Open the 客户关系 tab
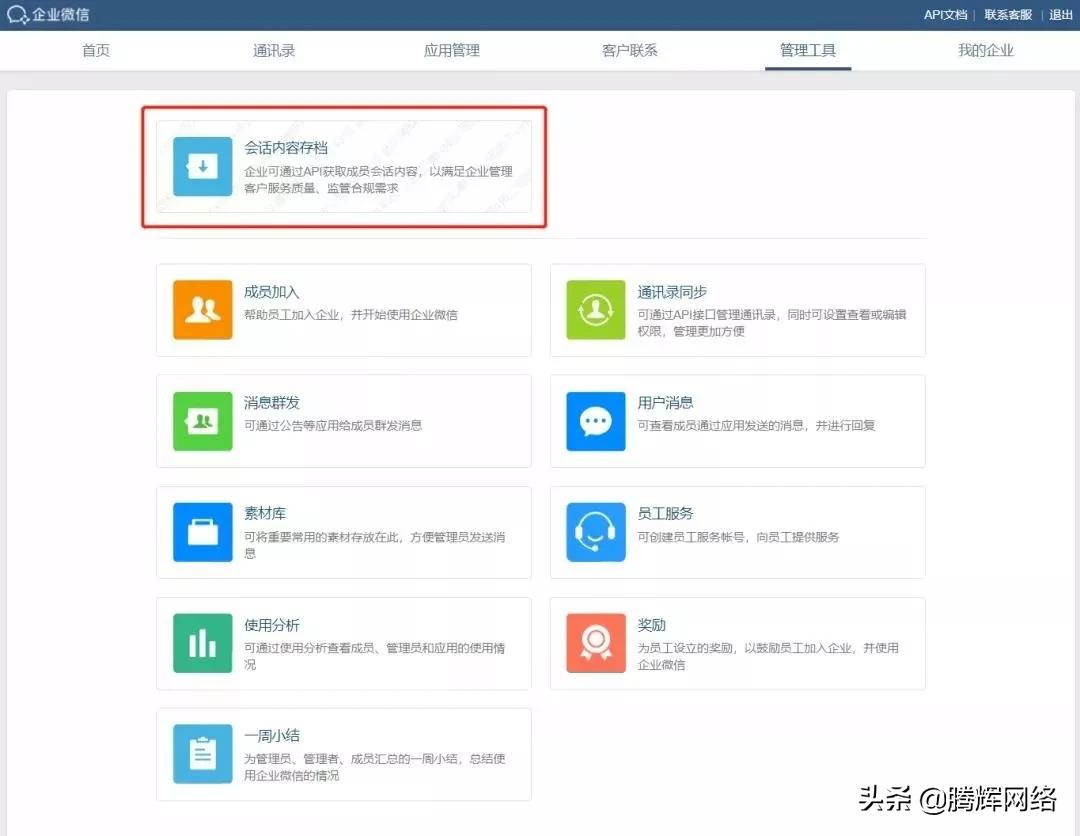The width and height of the screenshot is (1080, 836). click(629, 49)
